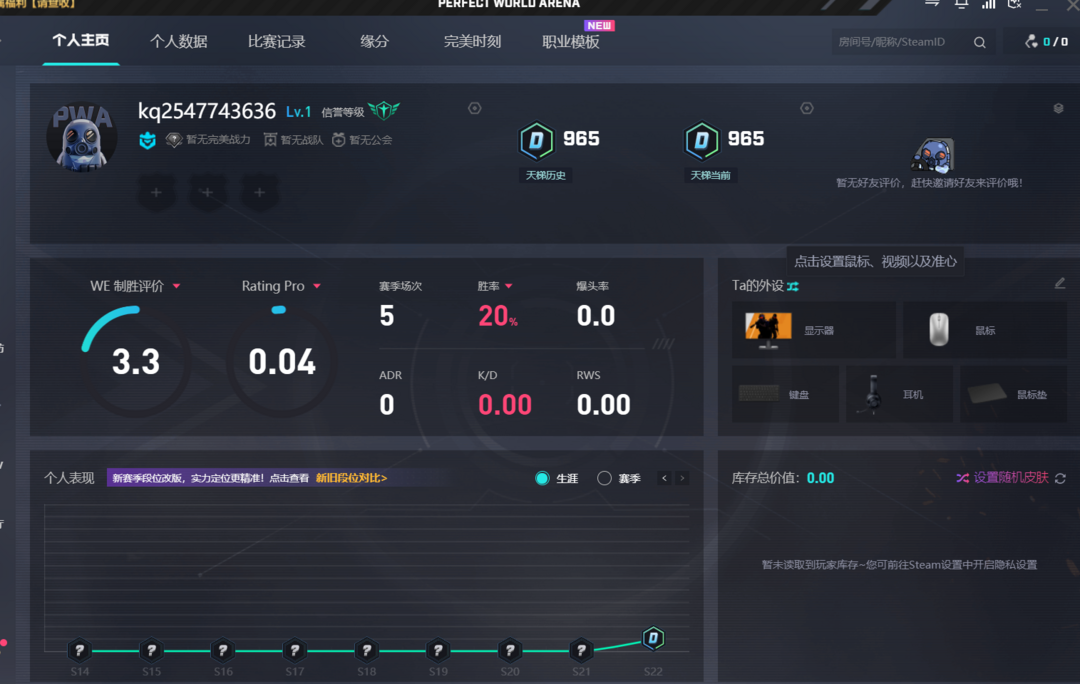The image size is (1080, 684).
Task: Open the 胜率 dropdown arrow
Action: (508, 286)
